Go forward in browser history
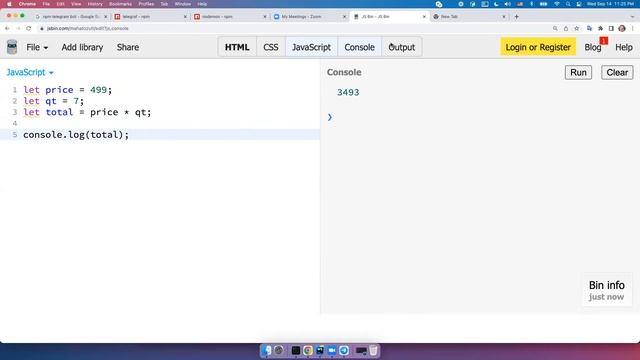Screen dimensions: 640x360 coord(18,29)
